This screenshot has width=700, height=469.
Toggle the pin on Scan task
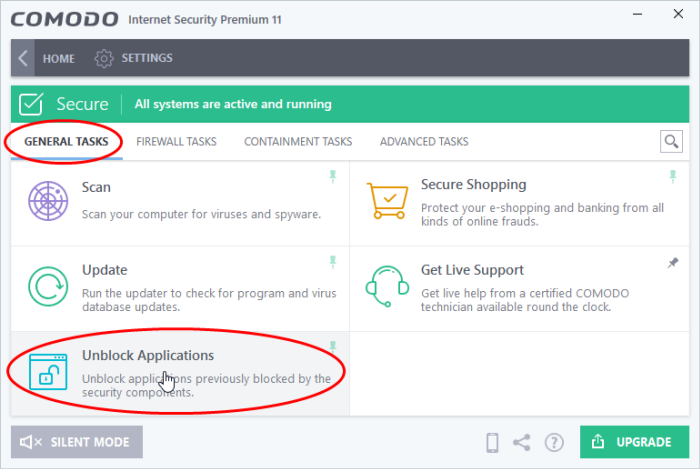[333, 177]
